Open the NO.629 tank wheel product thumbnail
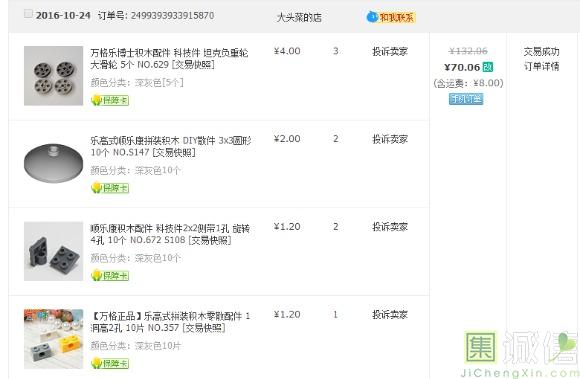The height and width of the screenshot is (379, 580). tap(54, 76)
